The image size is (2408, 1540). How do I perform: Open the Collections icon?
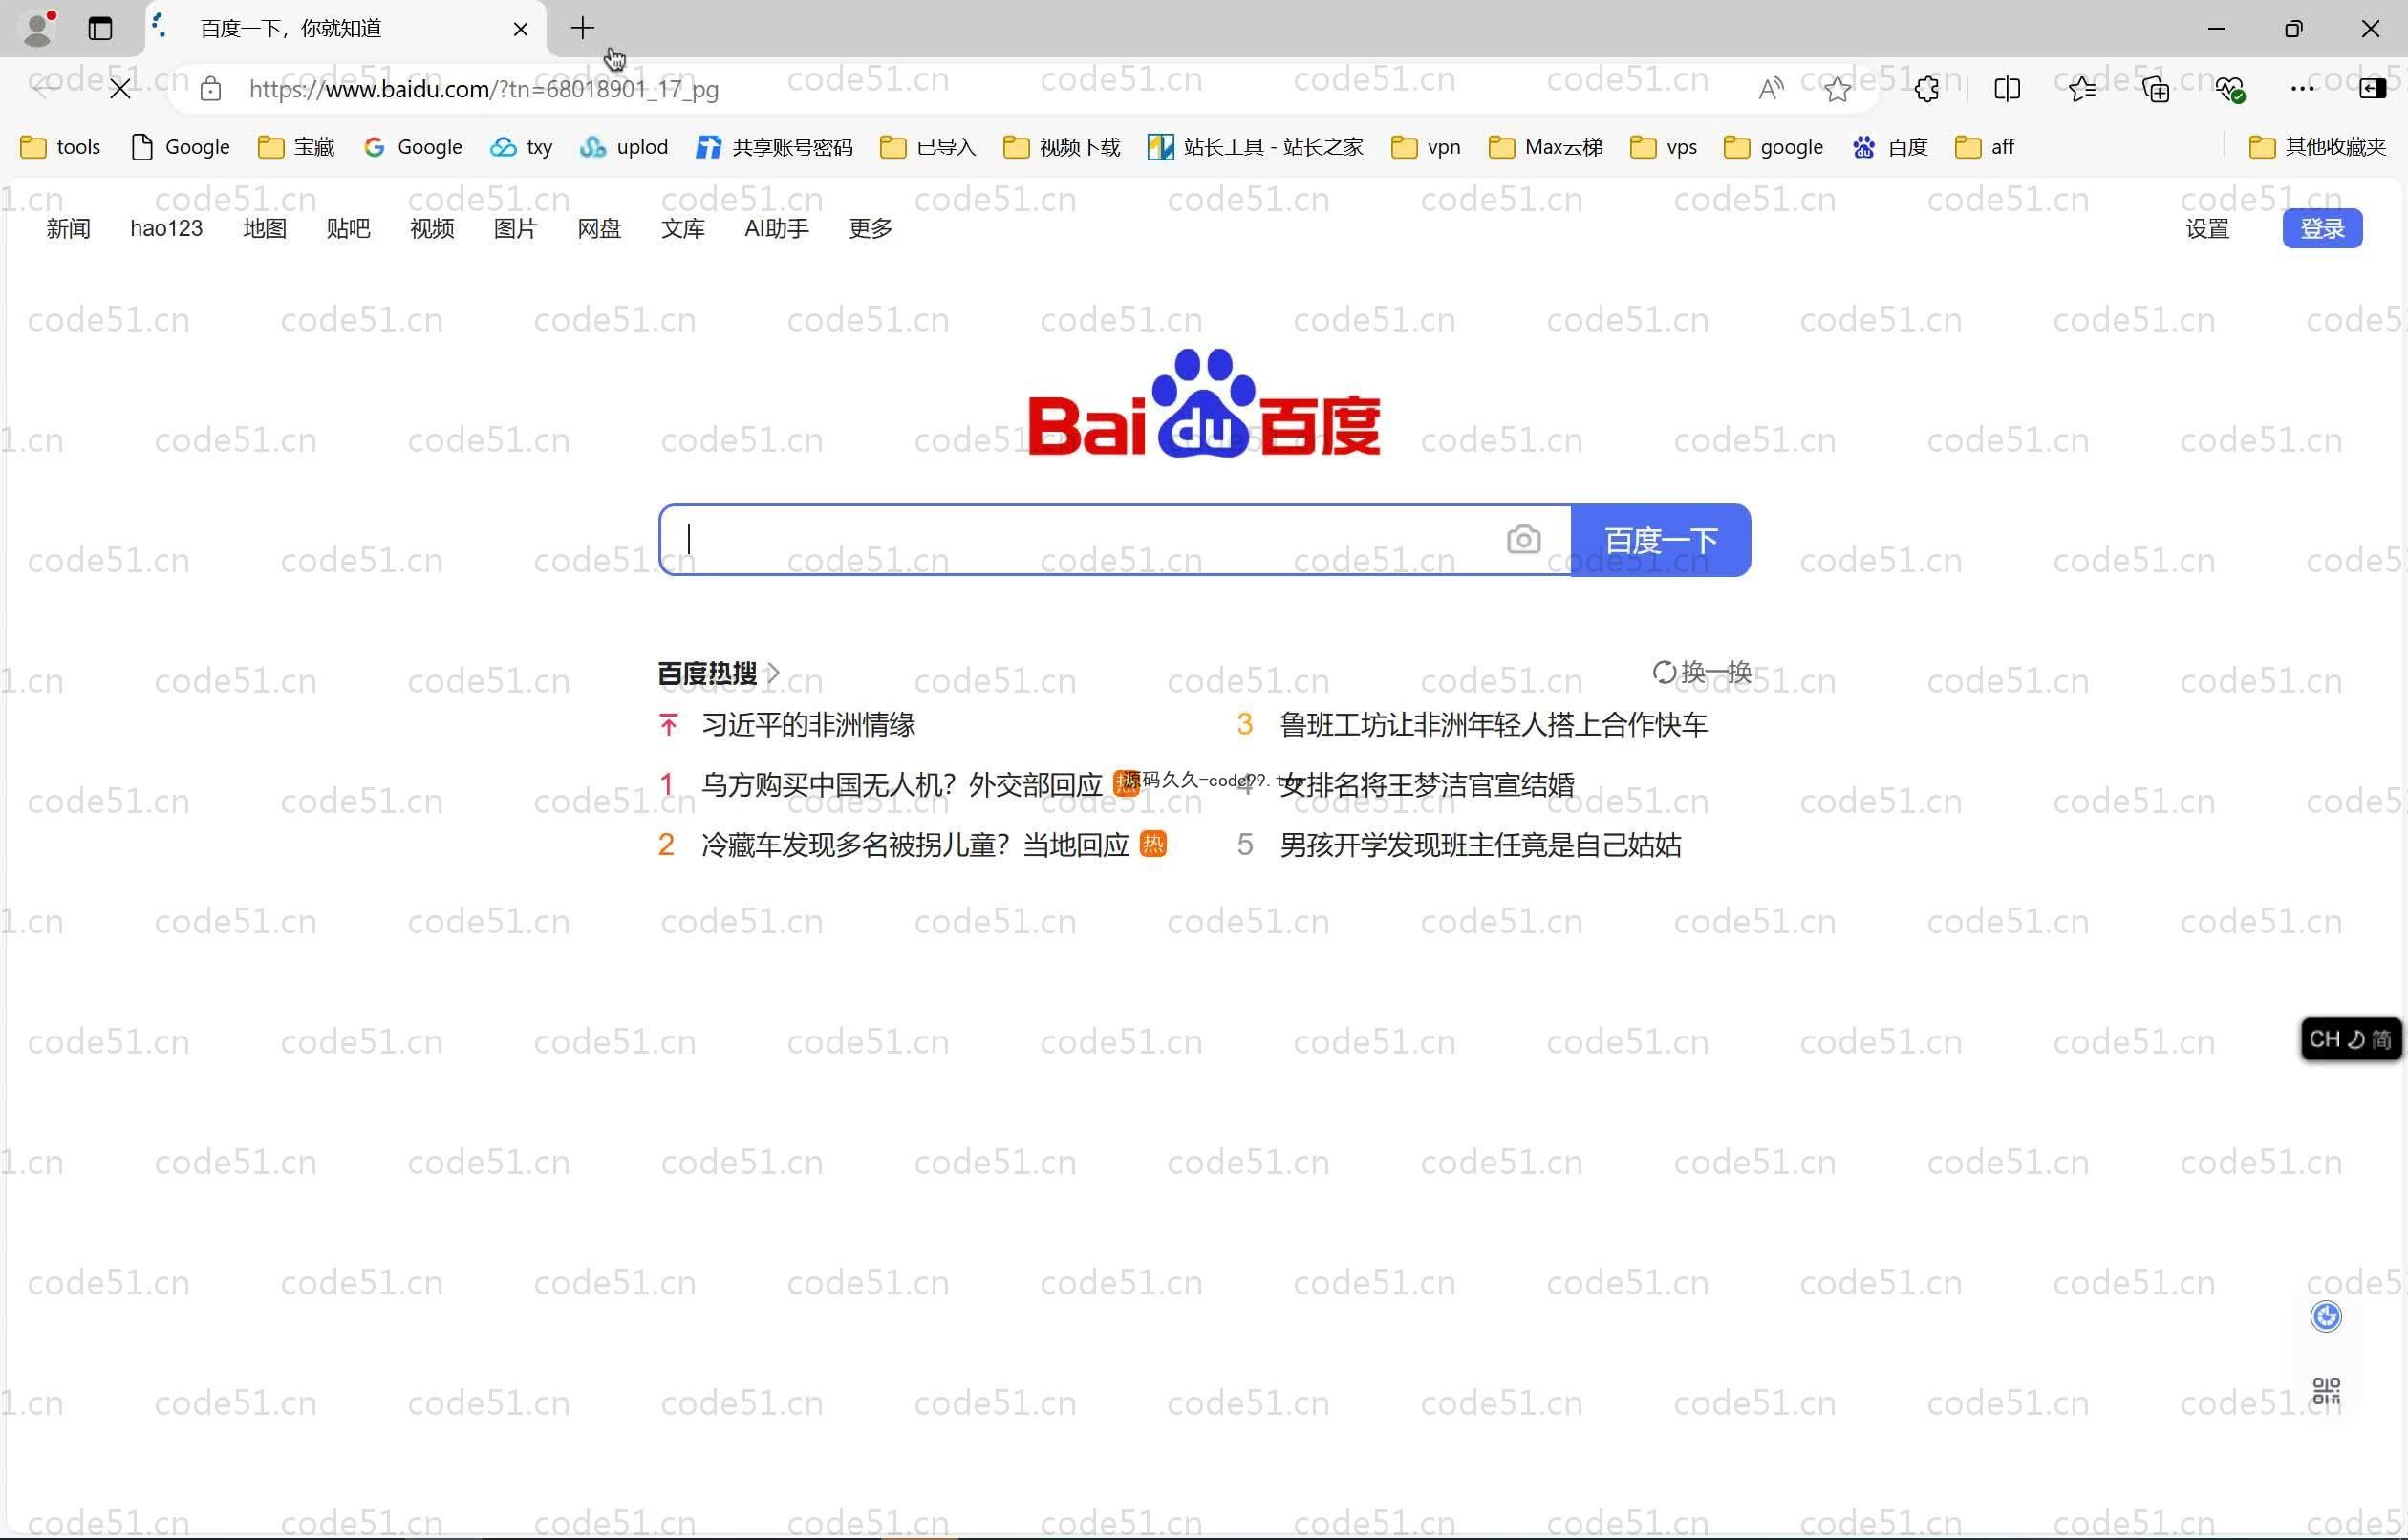click(2156, 89)
